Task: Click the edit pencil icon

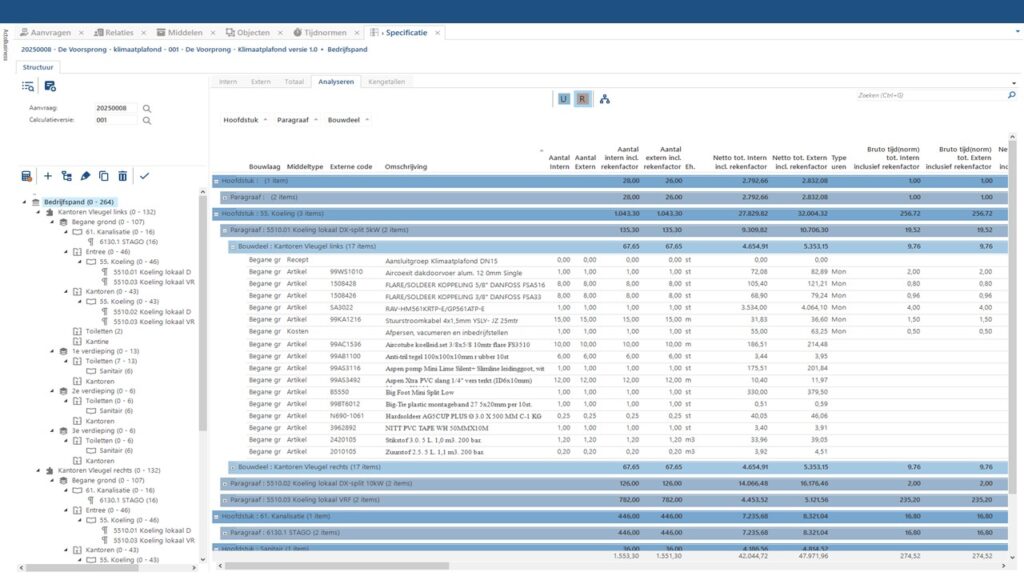Action: click(x=85, y=176)
